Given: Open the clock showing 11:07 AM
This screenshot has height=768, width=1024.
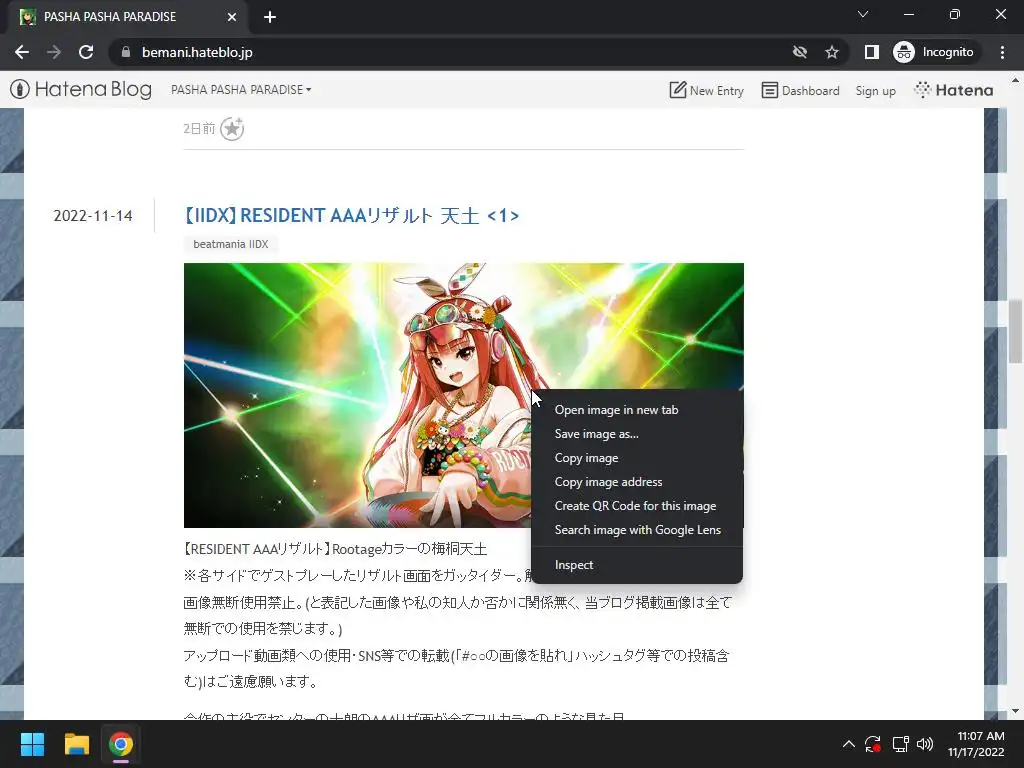Looking at the screenshot, I should click(976, 744).
